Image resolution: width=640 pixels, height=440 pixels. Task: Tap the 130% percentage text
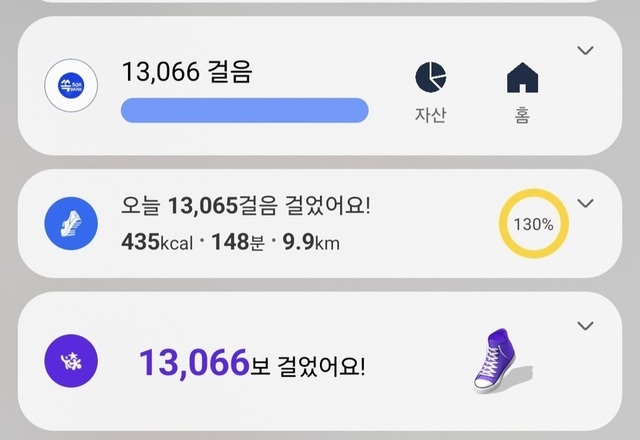[534, 224]
